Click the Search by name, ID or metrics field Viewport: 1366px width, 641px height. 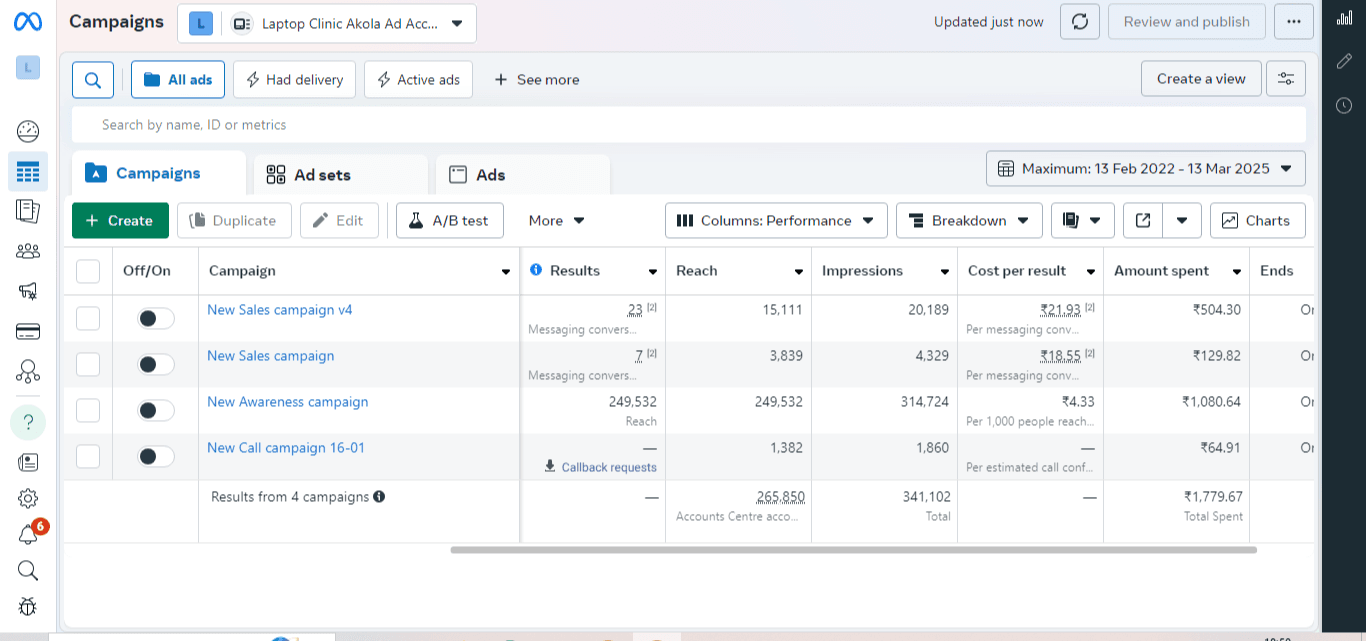688,125
